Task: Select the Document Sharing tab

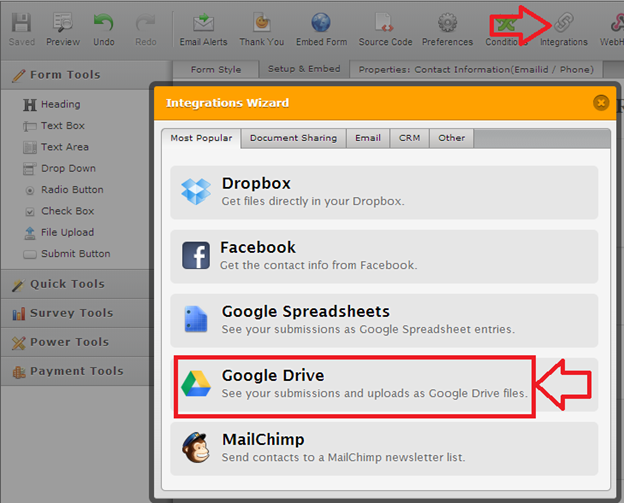Action: pyautogui.click(x=293, y=138)
